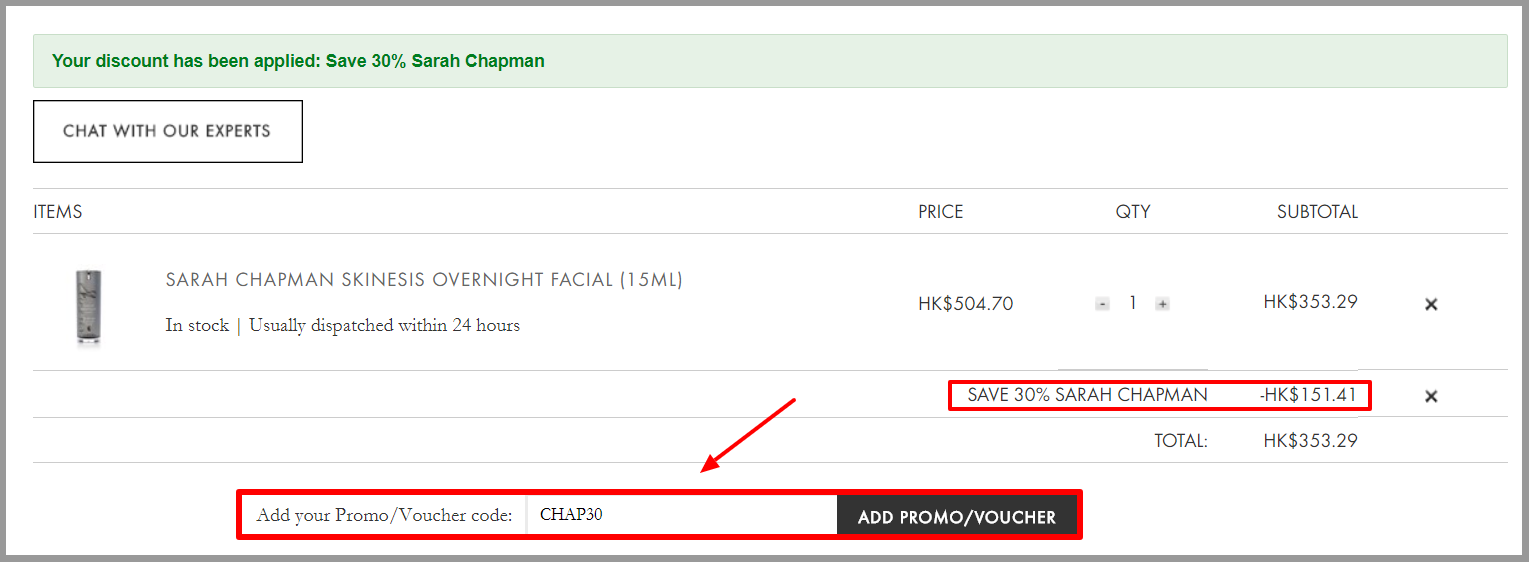
Task: Decrease quantity with the minus button
Action: point(1102,303)
